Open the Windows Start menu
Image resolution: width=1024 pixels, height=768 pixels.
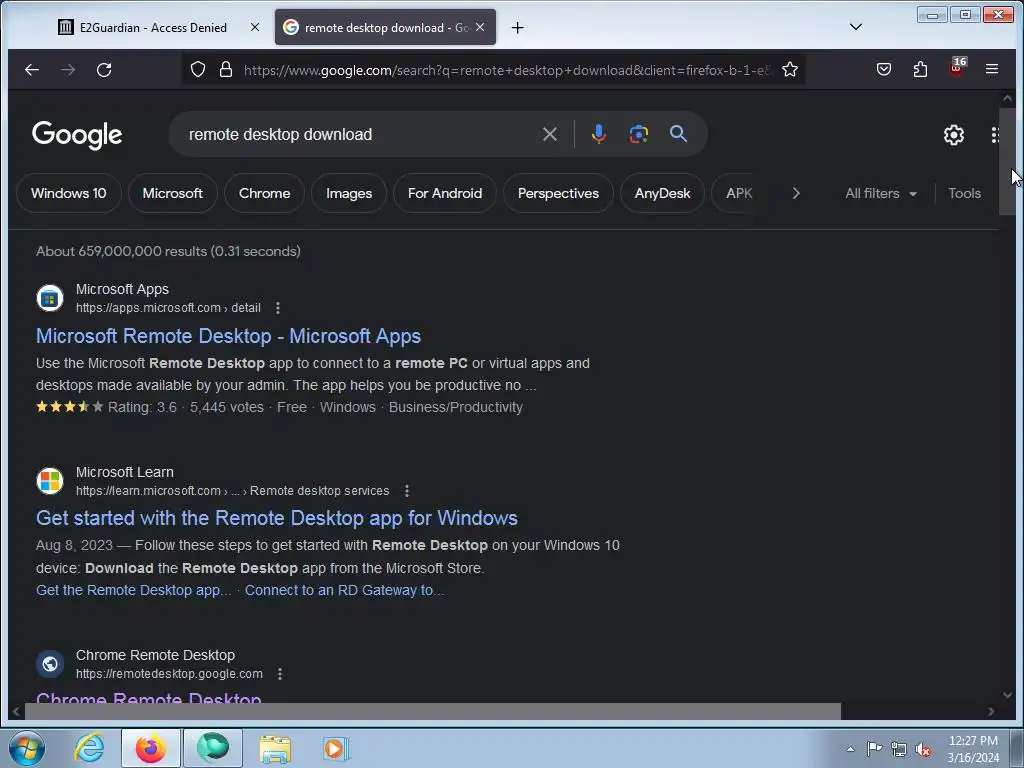[x=26, y=748]
